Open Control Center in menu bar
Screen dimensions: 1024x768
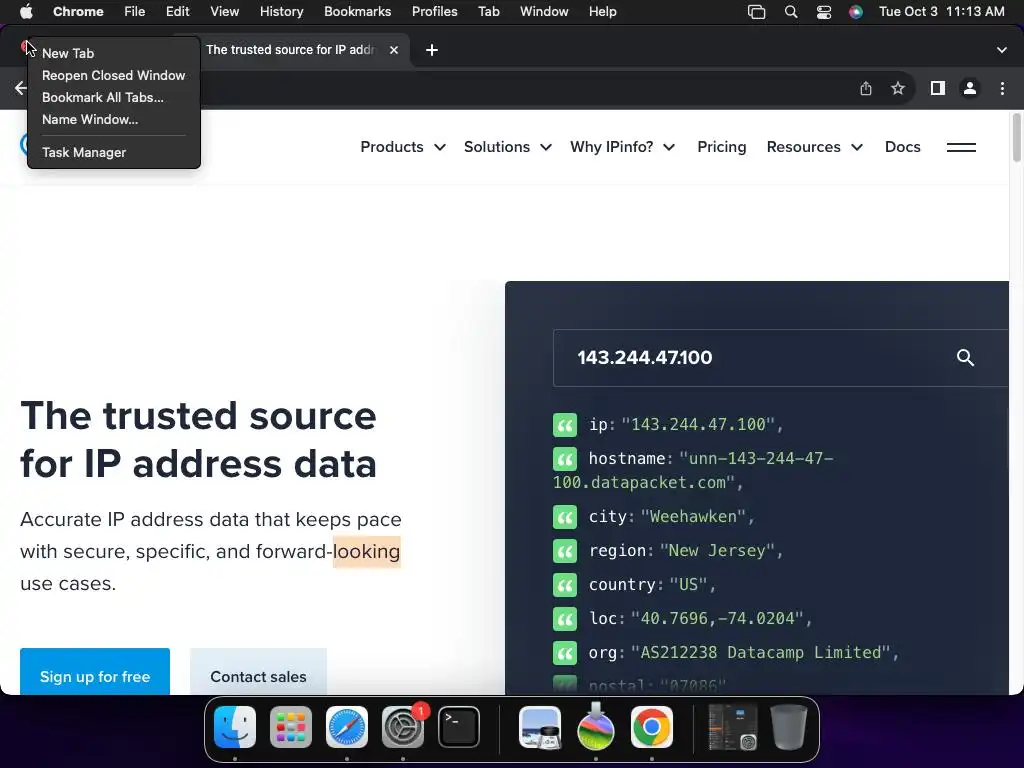[824, 12]
